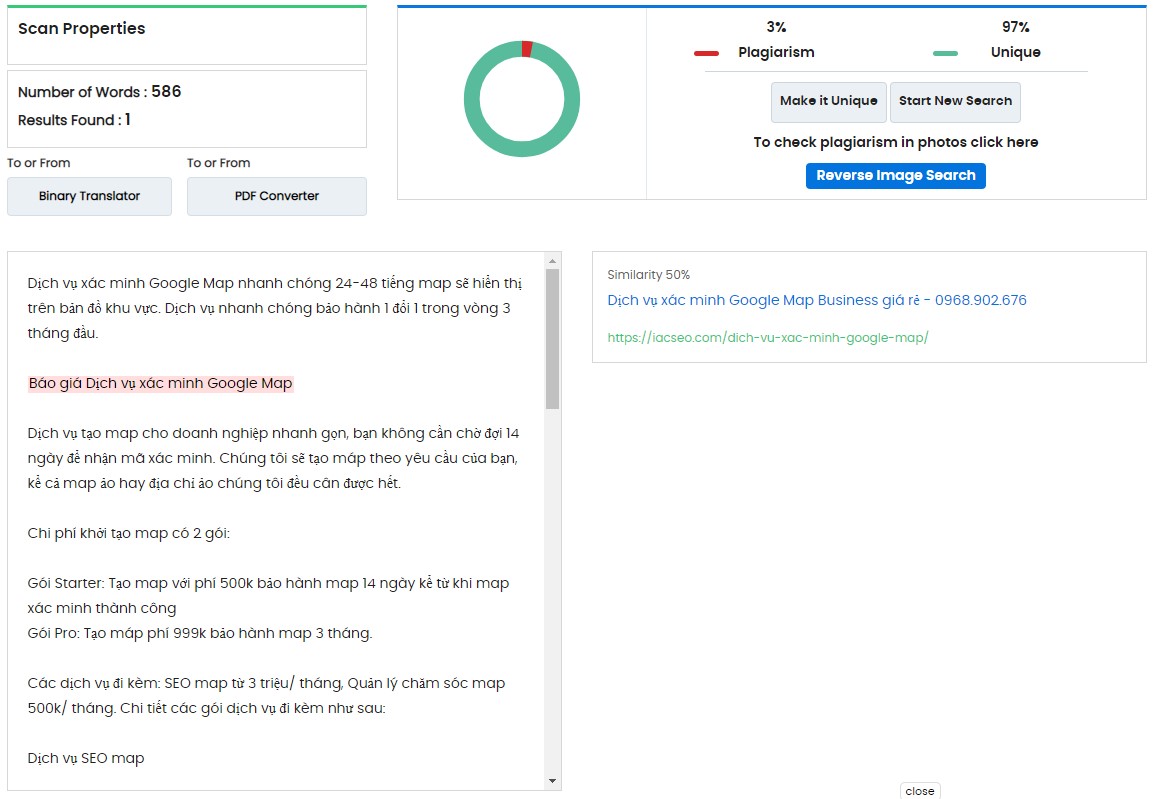Click the "To check plagiarism in photos" text
Image resolution: width=1153 pixels, height=799 pixels.
[895, 142]
